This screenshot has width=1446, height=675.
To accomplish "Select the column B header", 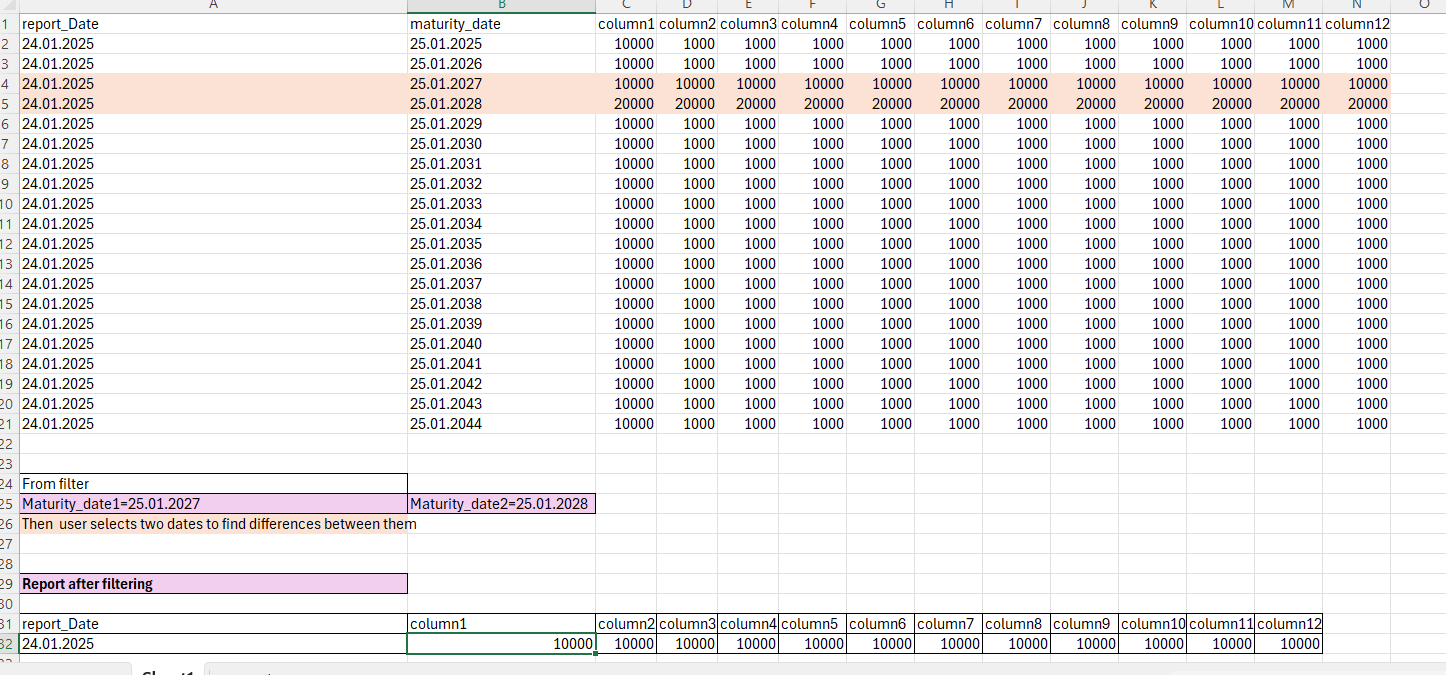I will [x=501, y=5].
